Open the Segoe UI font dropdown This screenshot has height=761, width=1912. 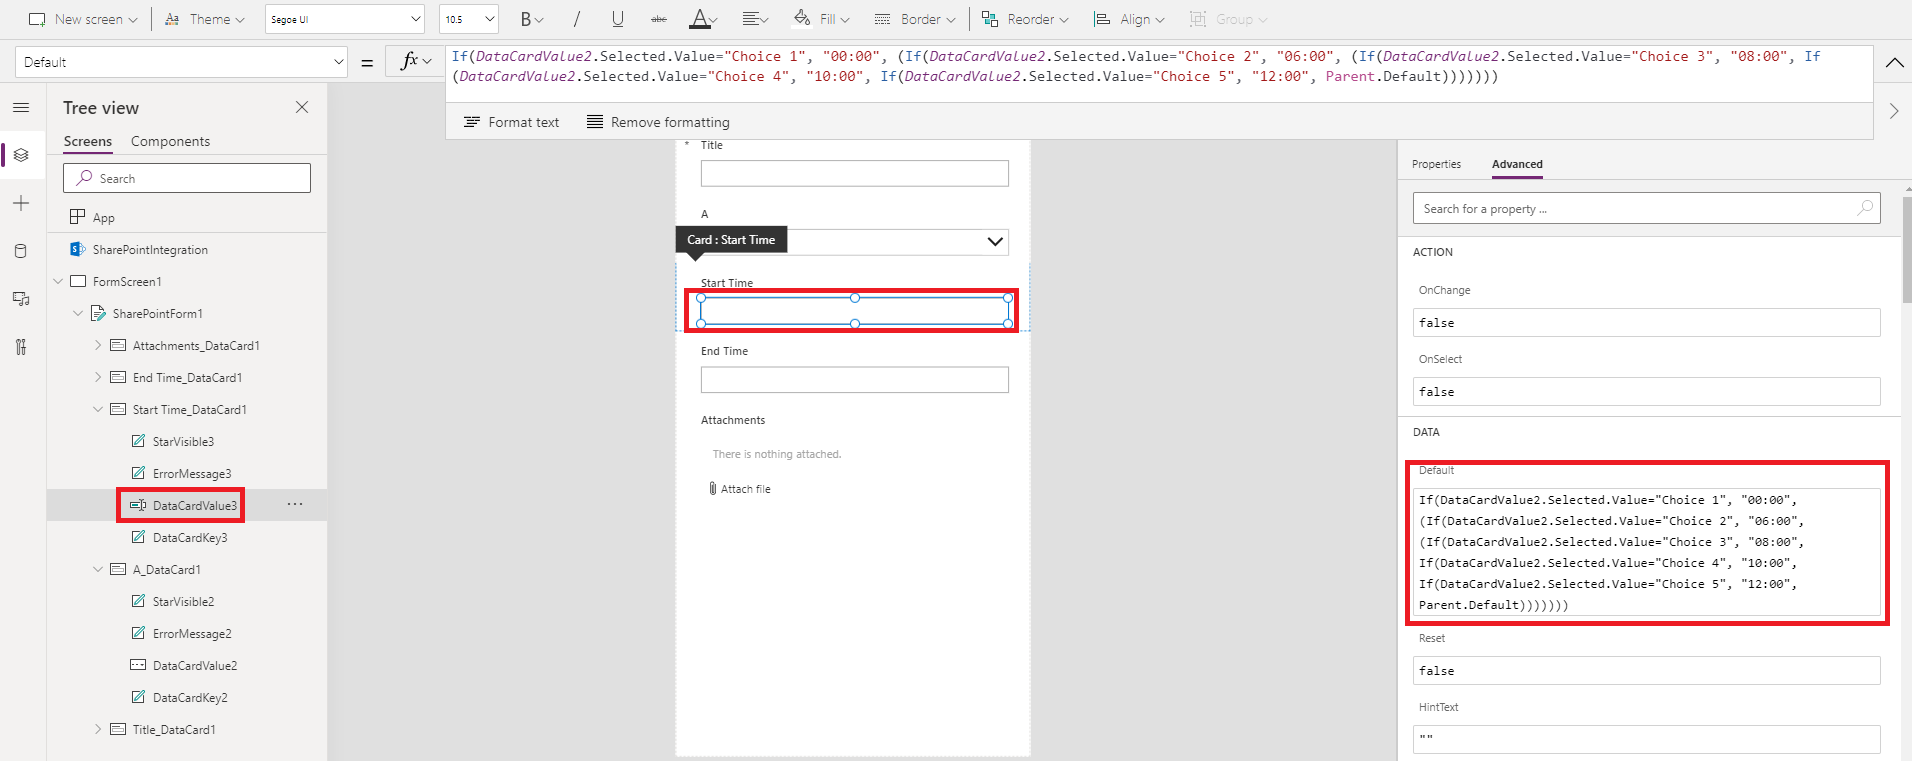click(x=345, y=19)
